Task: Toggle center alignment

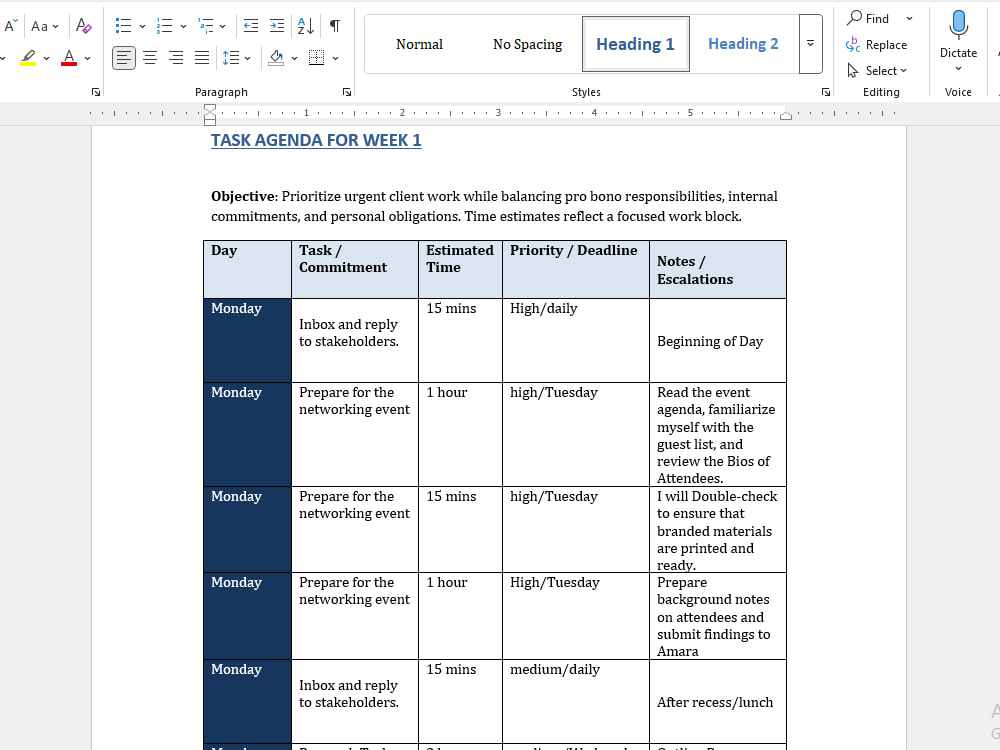Action: 150,58
